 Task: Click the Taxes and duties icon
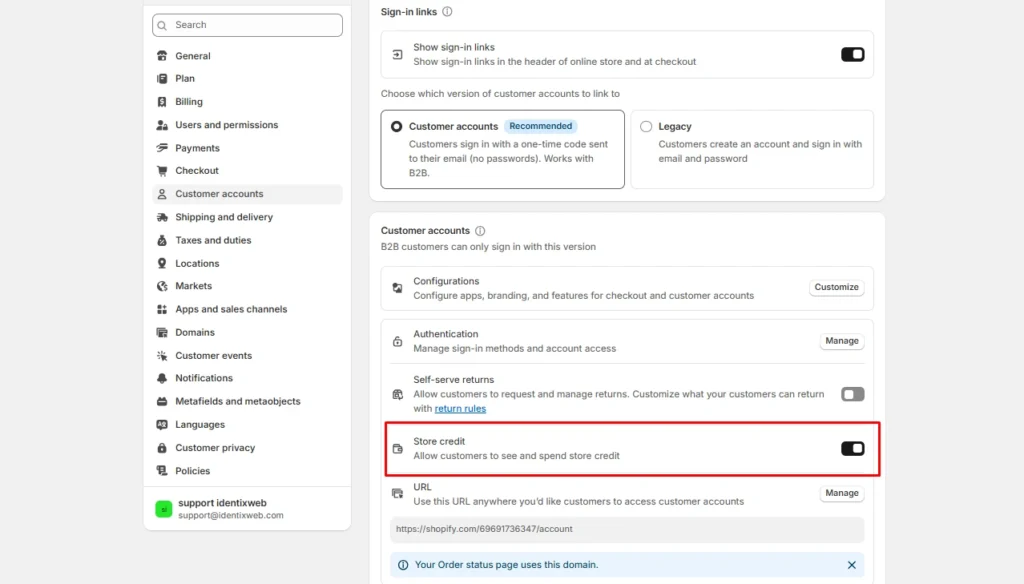point(162,240)
